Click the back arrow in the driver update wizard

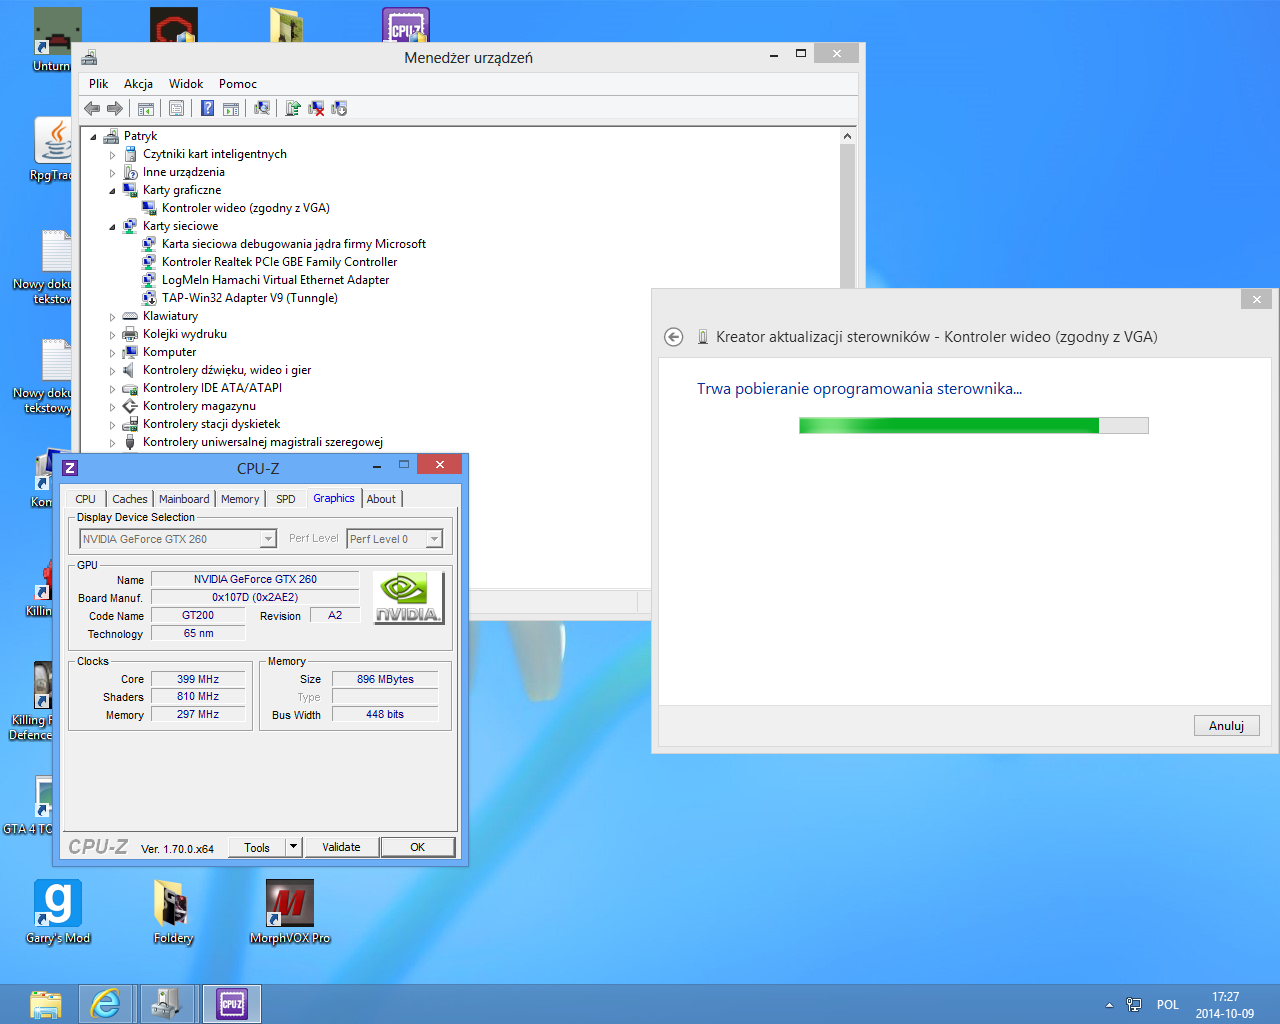(674, 337)
